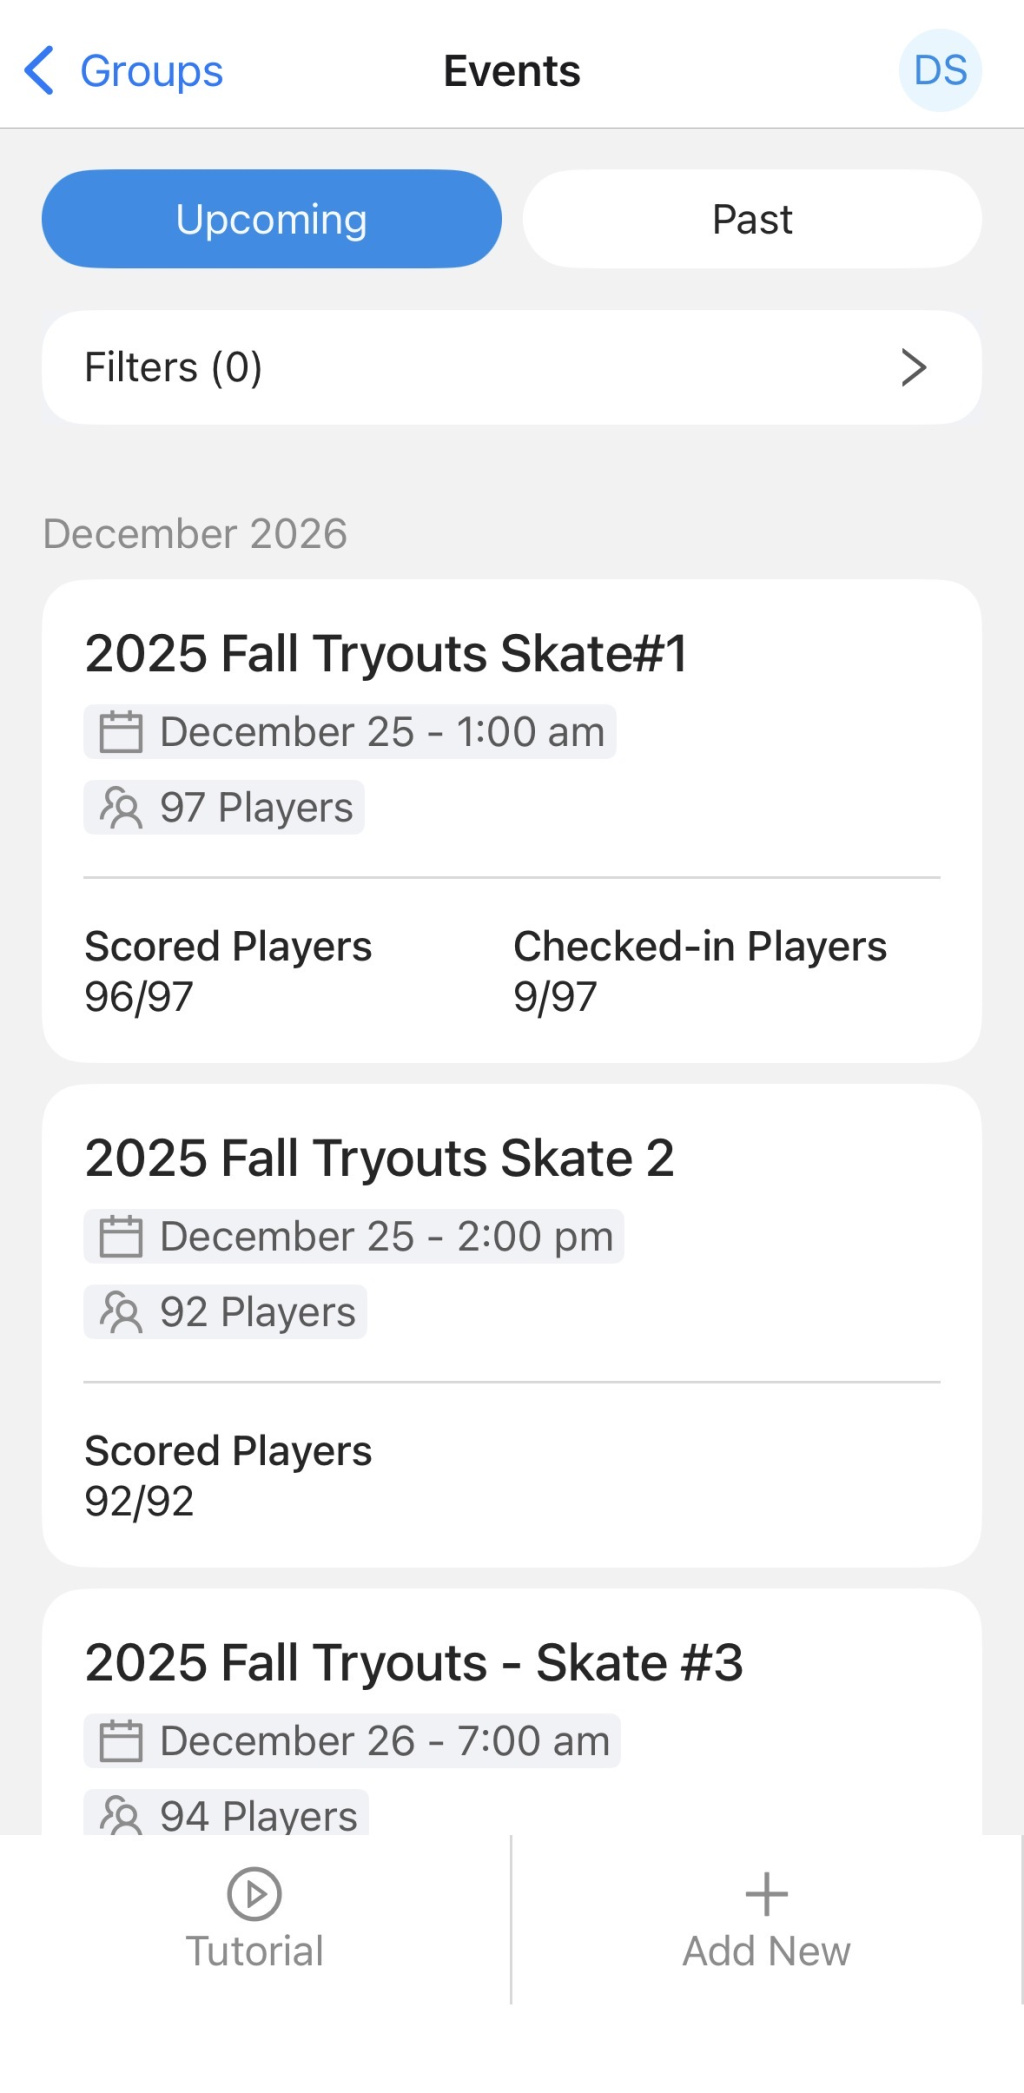Image resolution: width=1024 pixels, height=2093 pixels.
Task: Tap calendar icon next to December 25 - 2:00 pm
Action: click(x=121, y=1236)
